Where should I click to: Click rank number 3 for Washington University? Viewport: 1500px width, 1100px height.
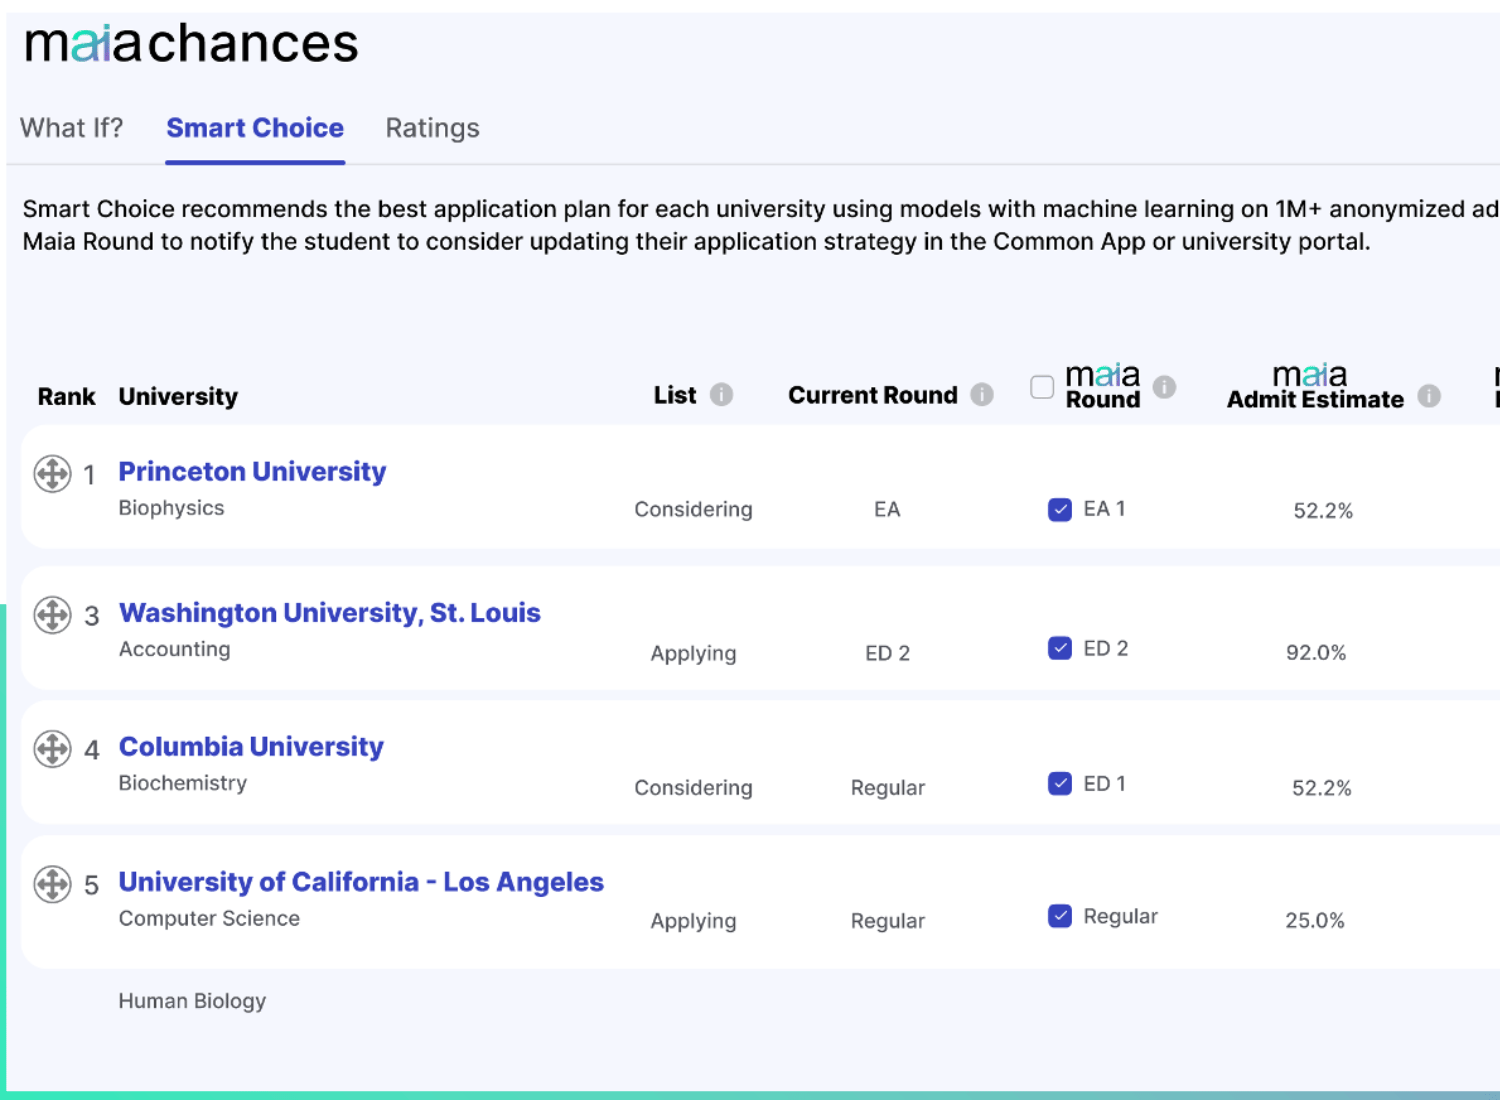[91, 616]
